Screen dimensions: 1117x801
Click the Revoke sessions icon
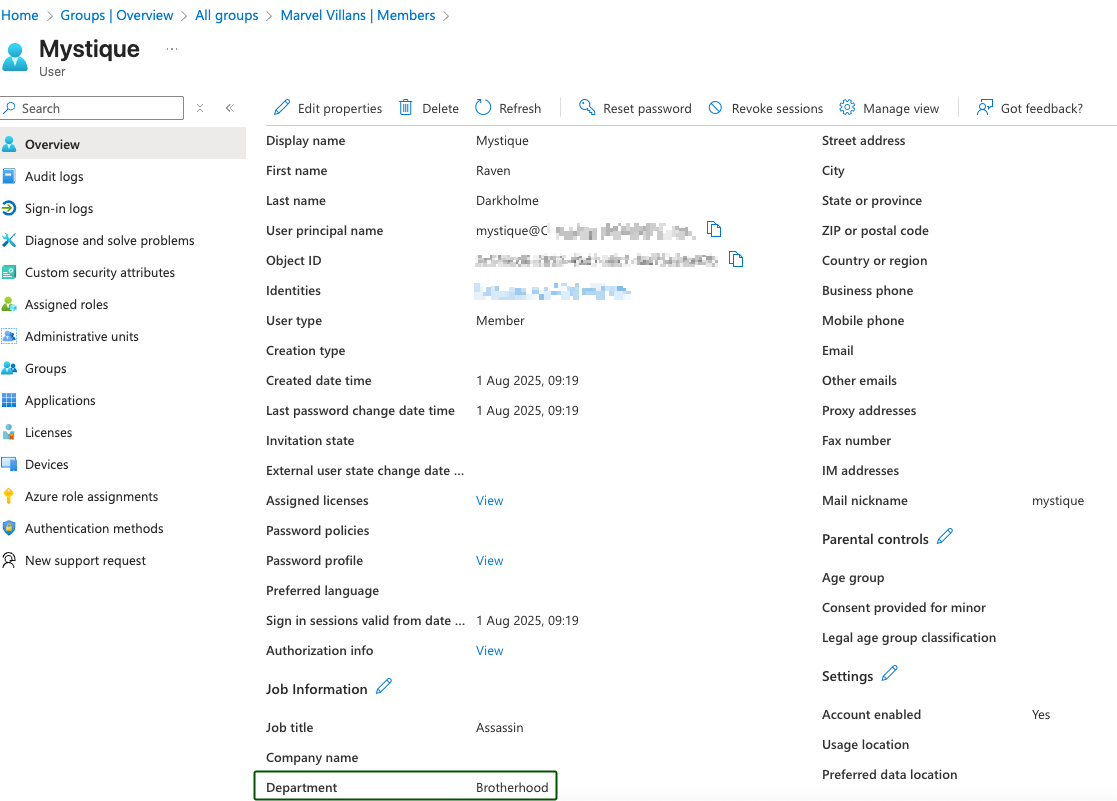[715, 108]
